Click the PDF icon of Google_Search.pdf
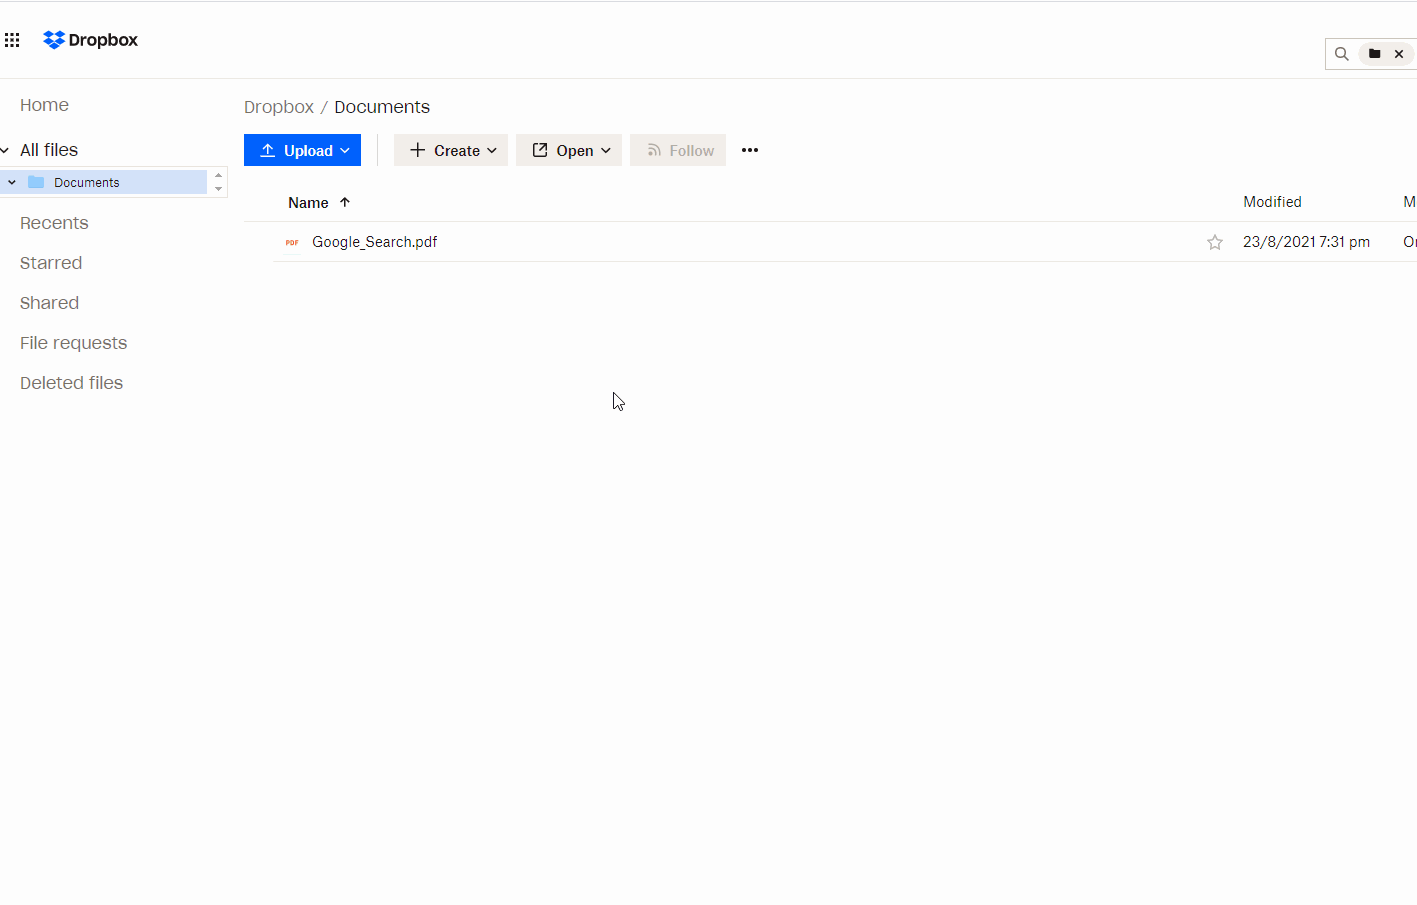Screen dimensions: 1417x905 tap(292, 242)
